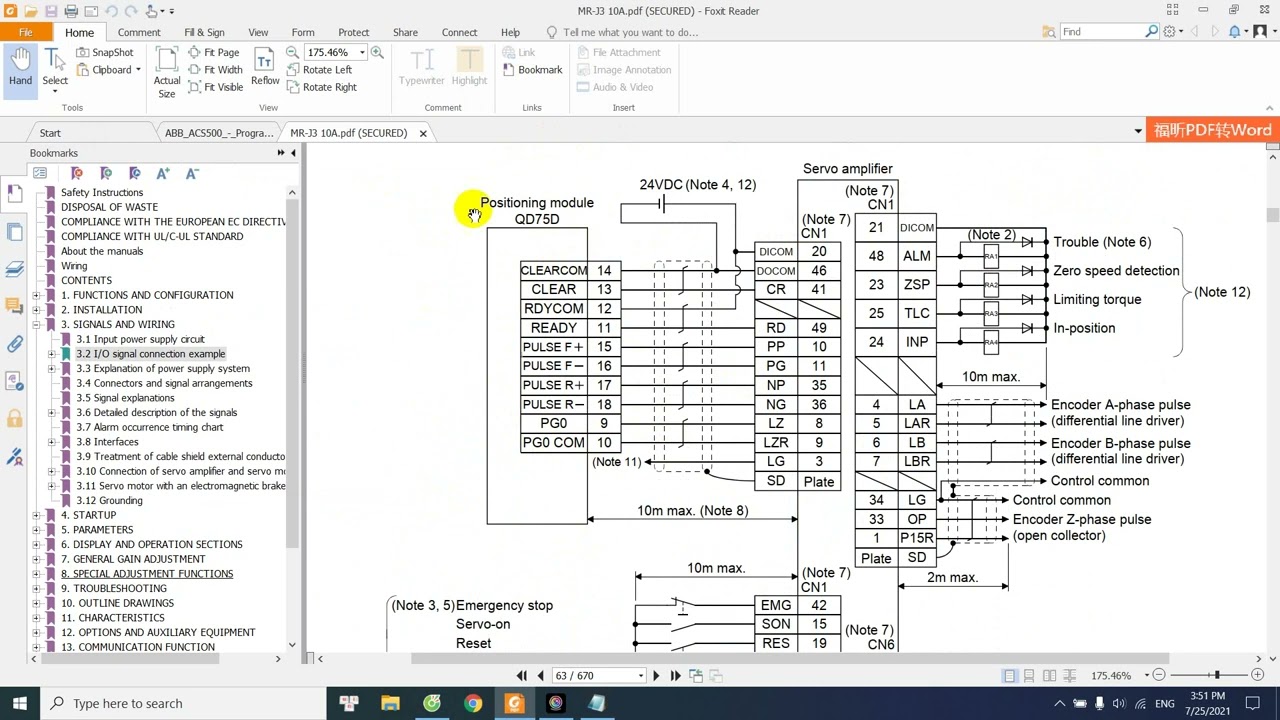Close the MR-J3 10A.pdf tab
Screen dimensions: 1280x720
tap(423, 133)
